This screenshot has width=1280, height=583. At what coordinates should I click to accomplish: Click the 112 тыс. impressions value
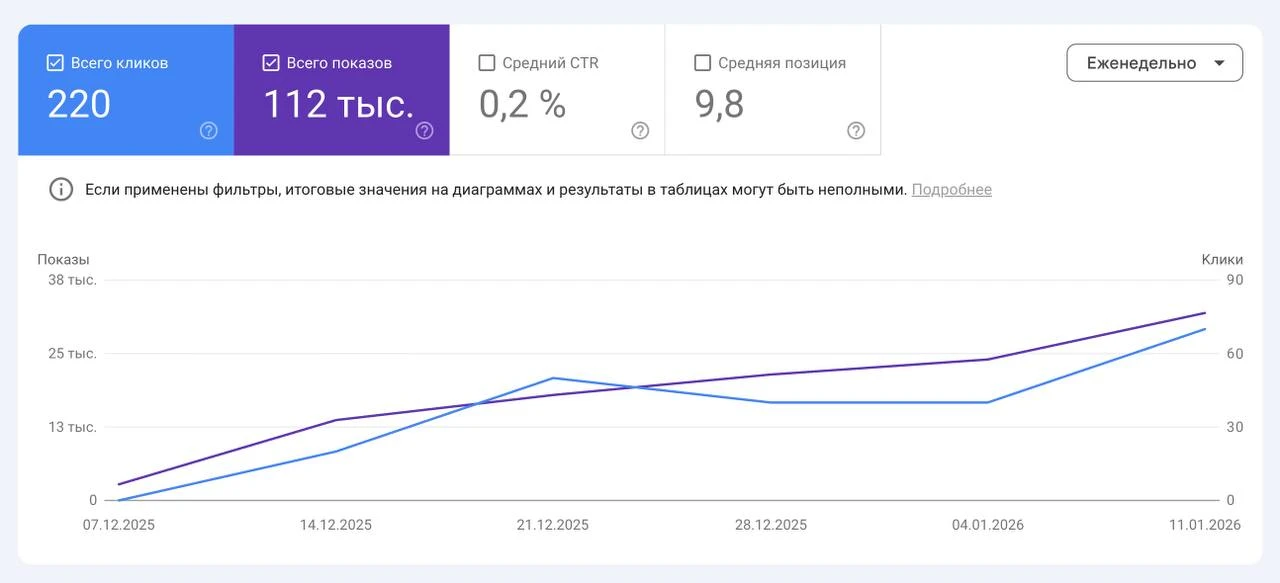pos(338,104)
